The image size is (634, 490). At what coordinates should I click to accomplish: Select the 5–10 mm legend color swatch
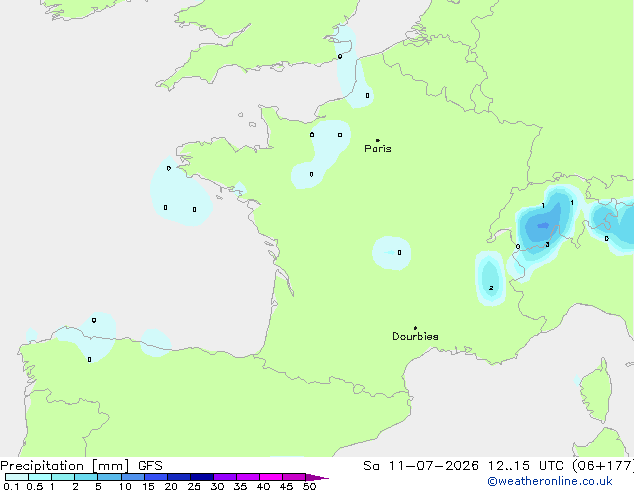pos(109,477)
